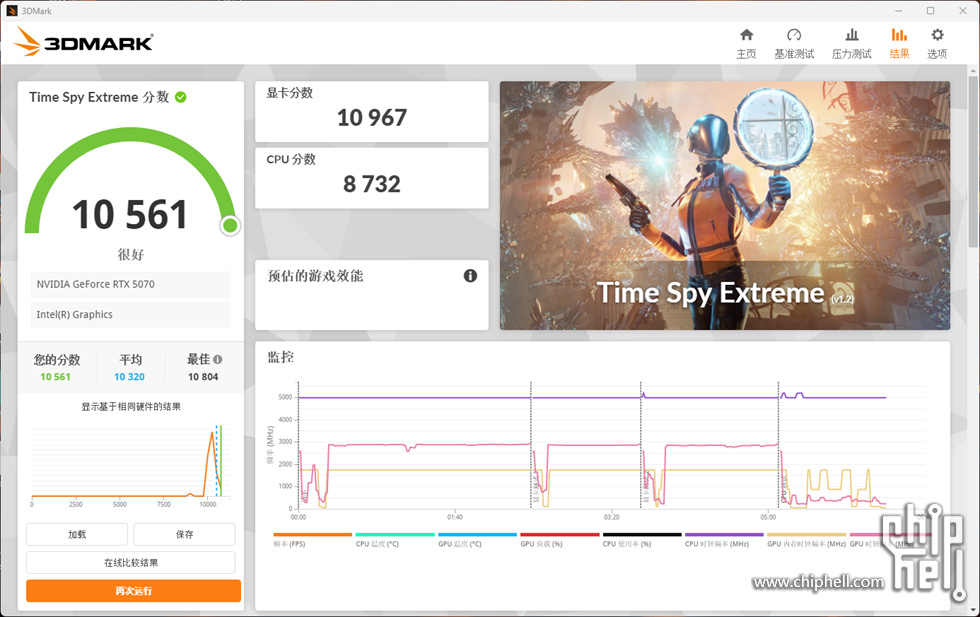Toggle the 帧率 (FPS) orange legend
The width and height of the screenshot is (980, 617).
(312, 539)
